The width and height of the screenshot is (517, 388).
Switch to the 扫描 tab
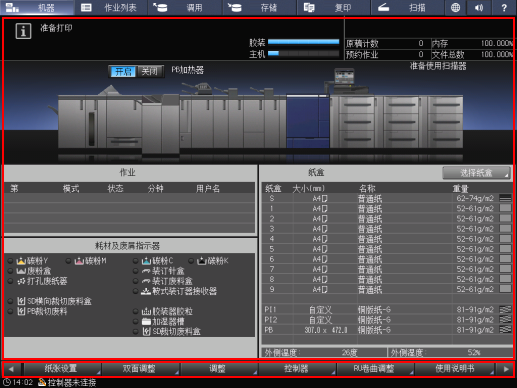408,7
